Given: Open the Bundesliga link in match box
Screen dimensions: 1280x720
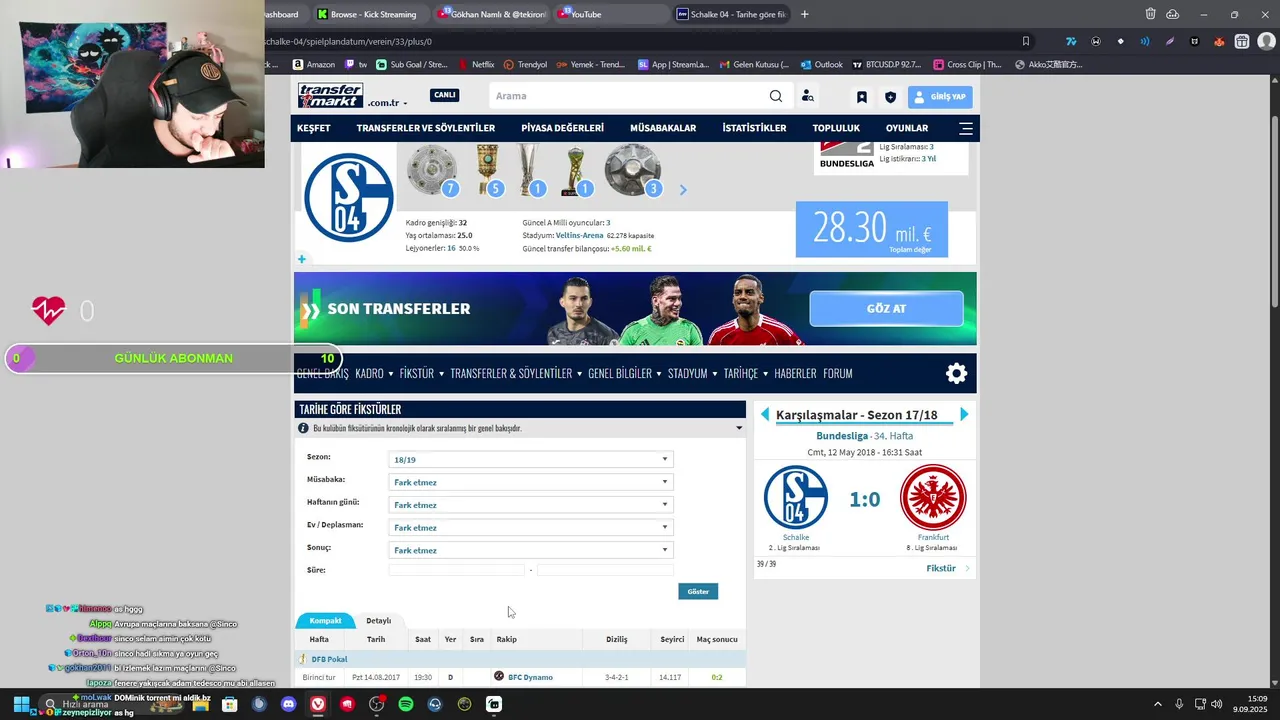Looking at the screenshot, I should click(842, 436).
